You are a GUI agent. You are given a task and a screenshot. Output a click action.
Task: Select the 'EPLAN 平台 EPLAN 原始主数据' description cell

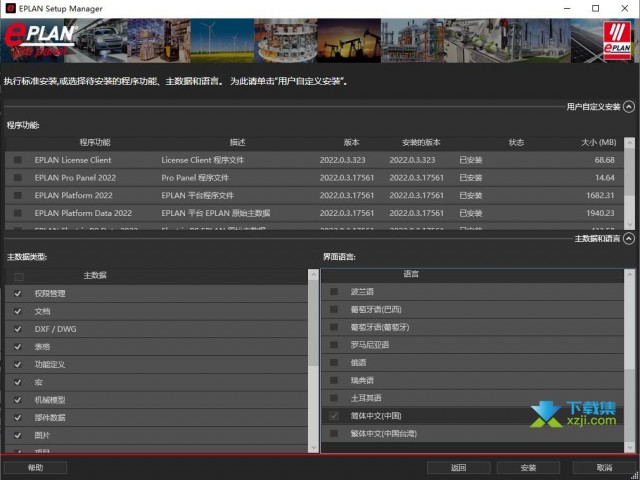click(216, 213)
